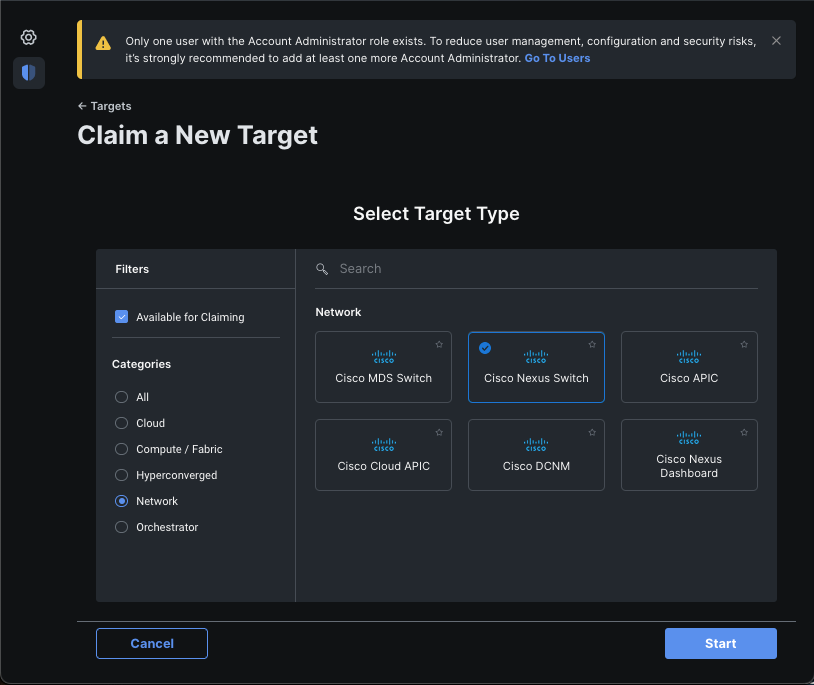814x685 pixels.
Task: Click the Cisco logo on APIC card
Action: (689, 357)
